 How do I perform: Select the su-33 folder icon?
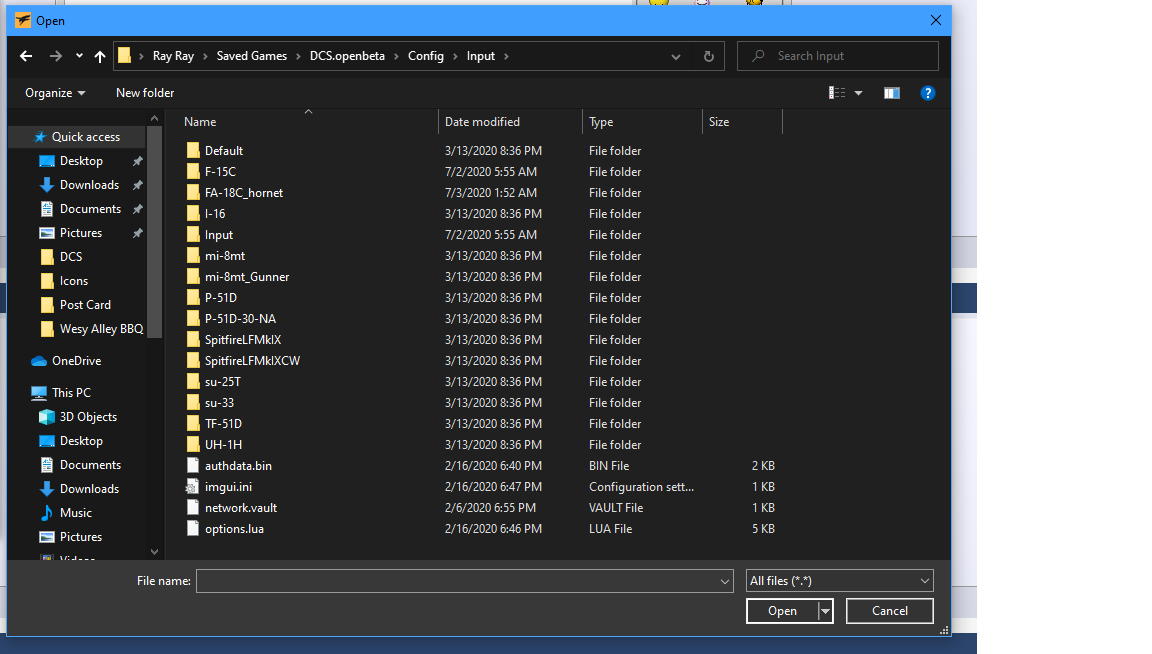(193, 403)
